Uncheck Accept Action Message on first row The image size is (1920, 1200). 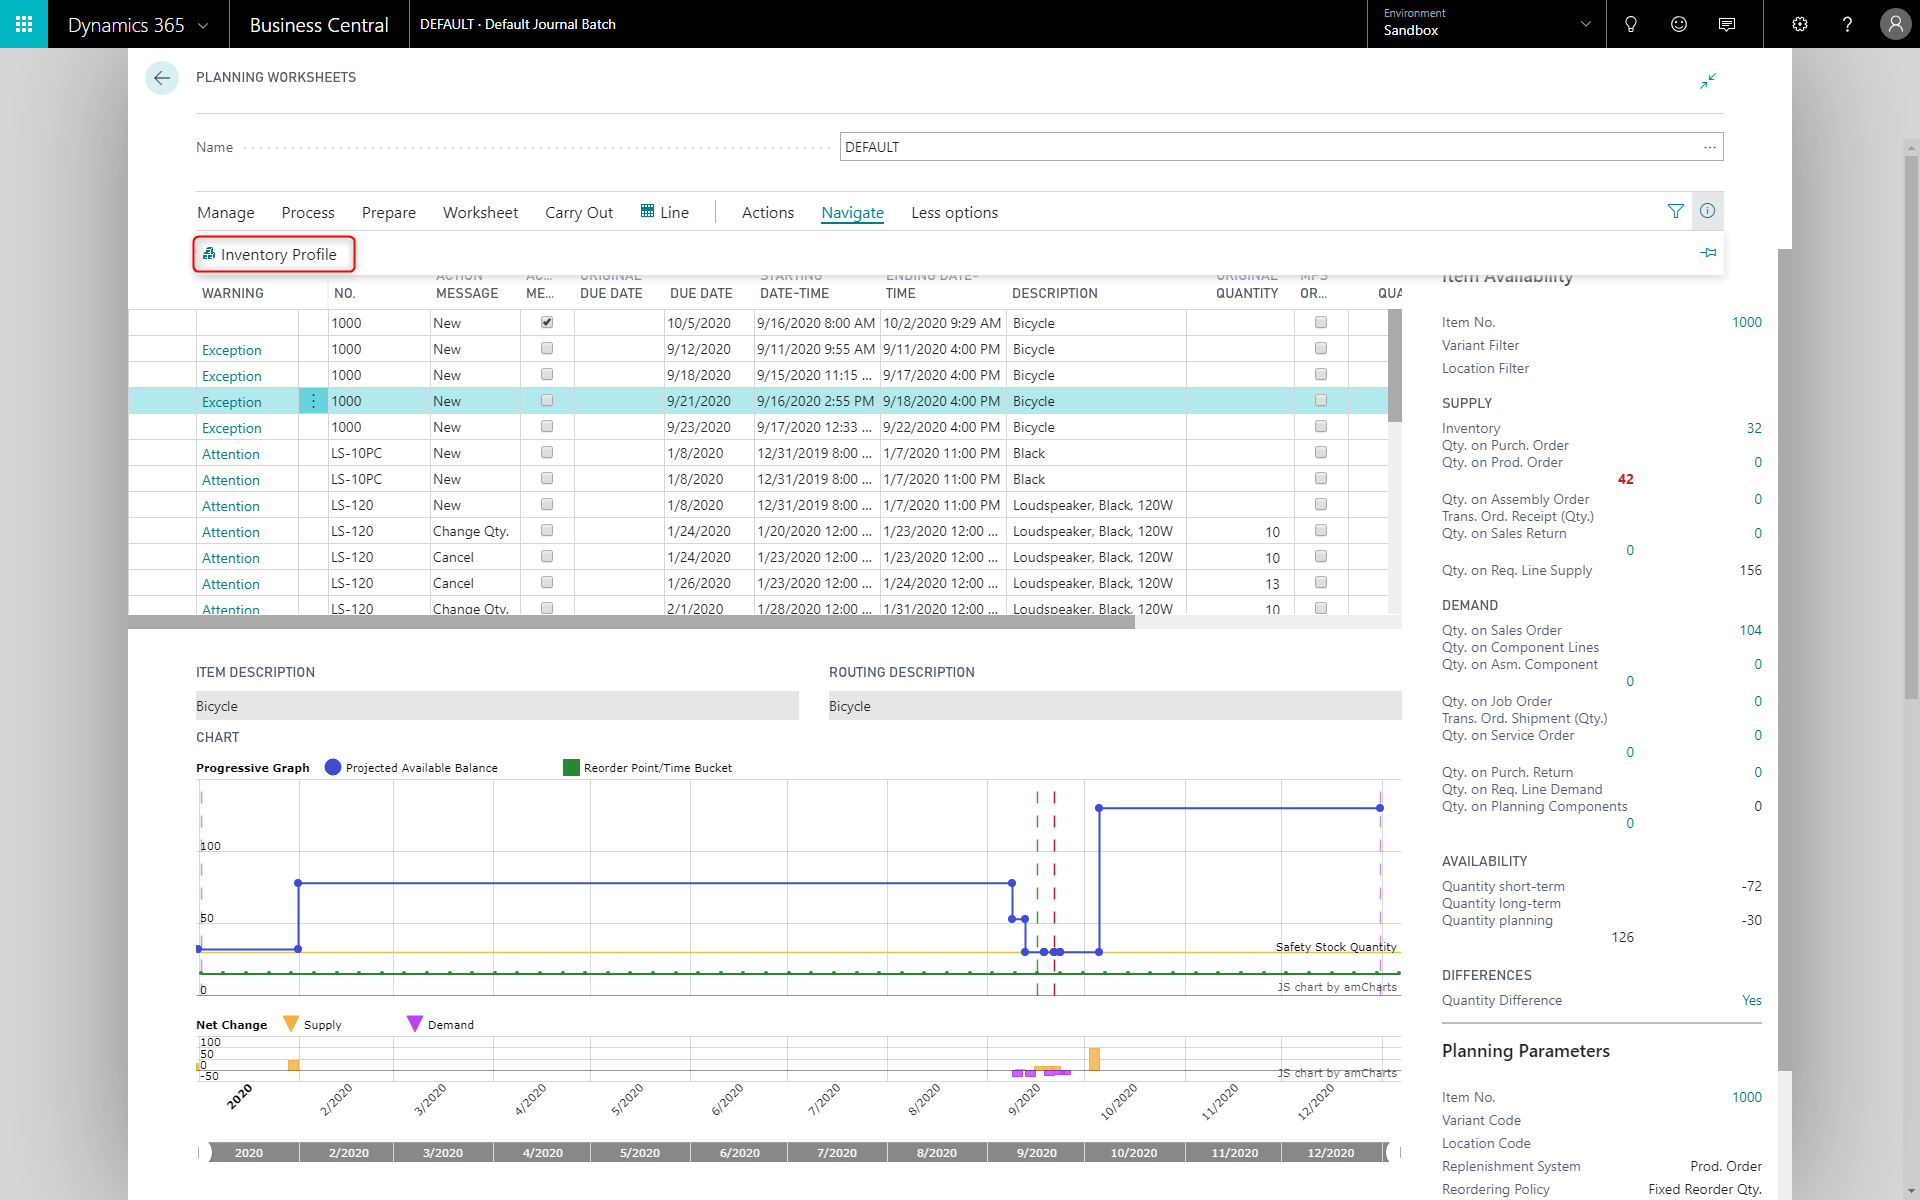(x=547, y=322)
